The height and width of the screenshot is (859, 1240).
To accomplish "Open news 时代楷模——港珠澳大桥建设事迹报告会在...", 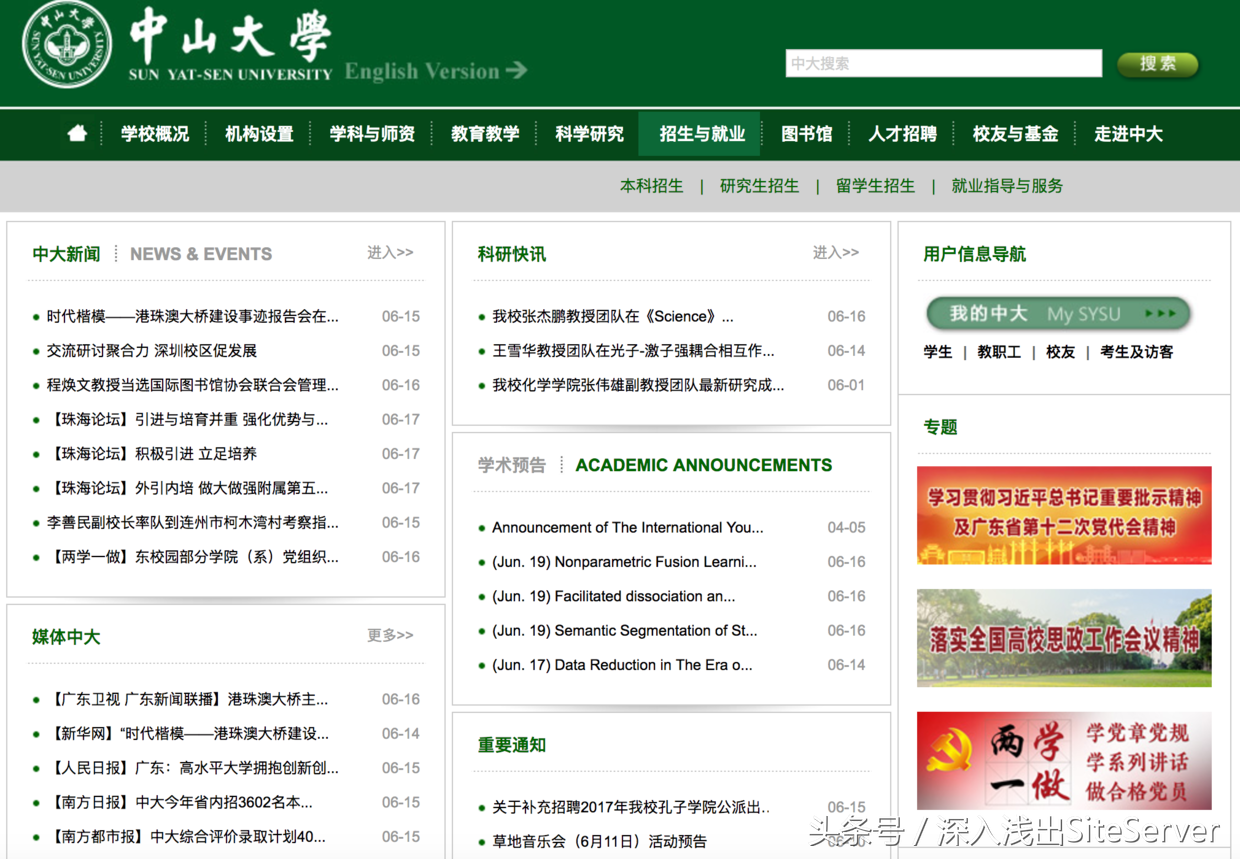I will pyautogui.click(x=192, y=316).
